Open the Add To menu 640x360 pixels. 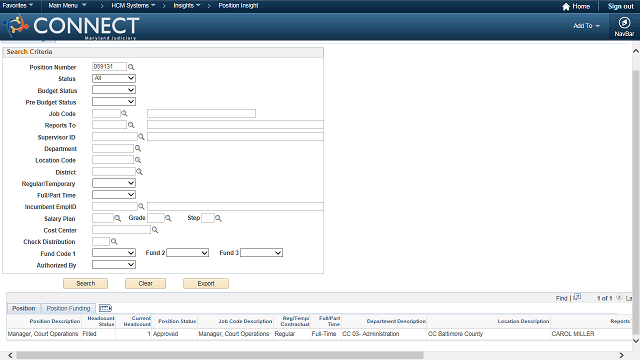586,26
